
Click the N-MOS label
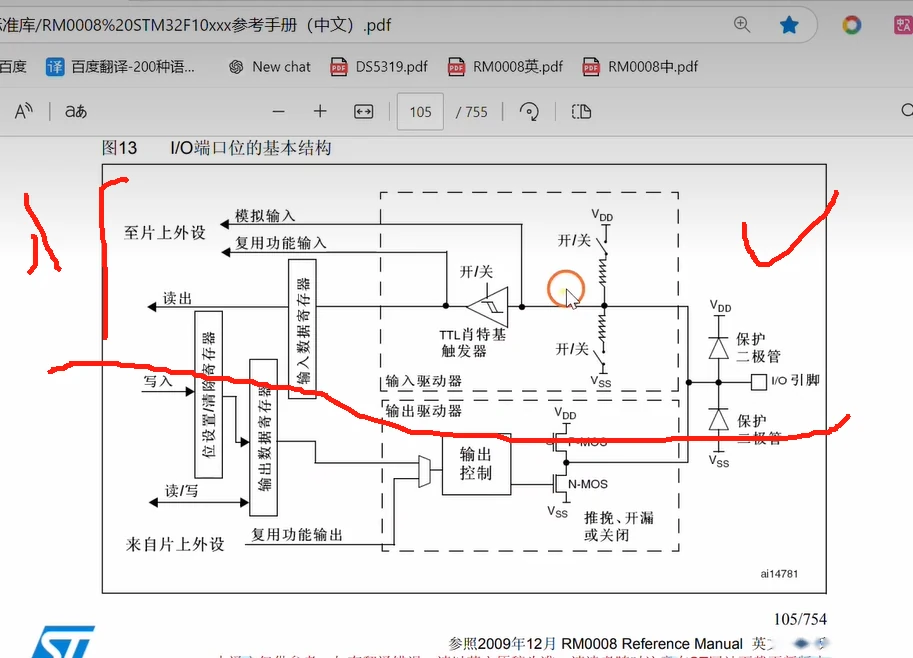588,484
